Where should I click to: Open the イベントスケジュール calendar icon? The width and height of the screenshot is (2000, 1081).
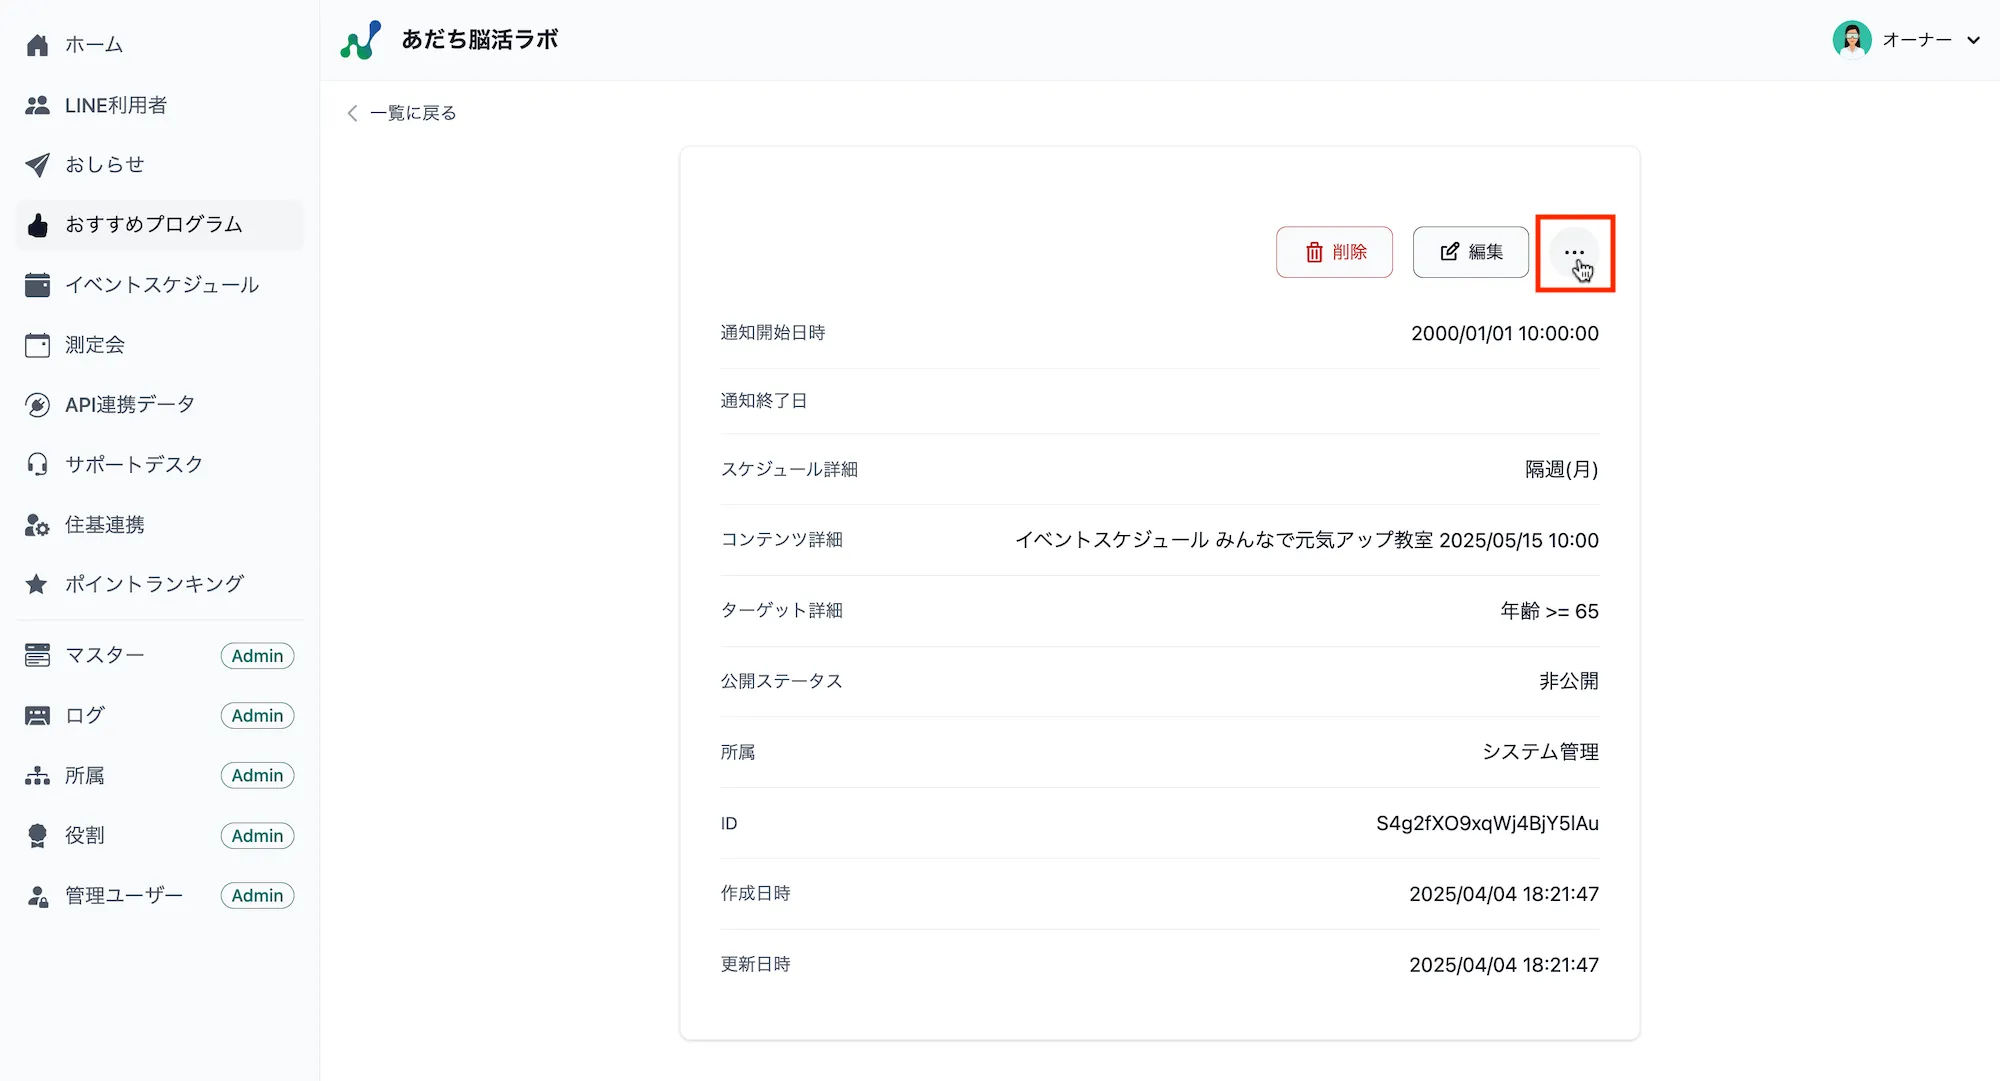pyautogui.click(x=37, y=284)
